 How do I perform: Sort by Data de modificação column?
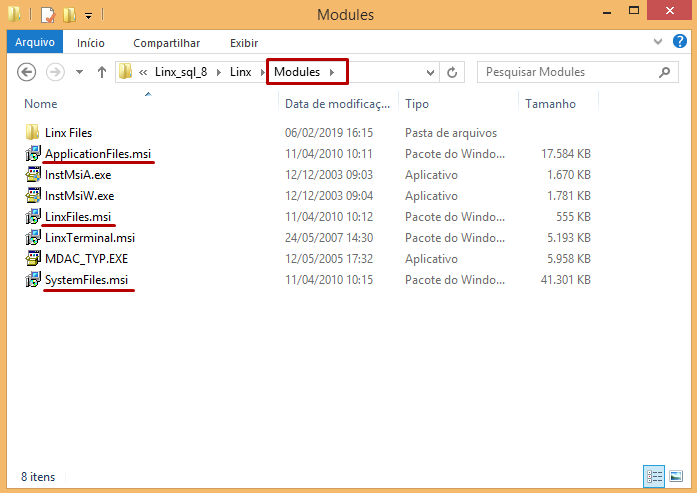pyautogui.click(x=337, y=104)
